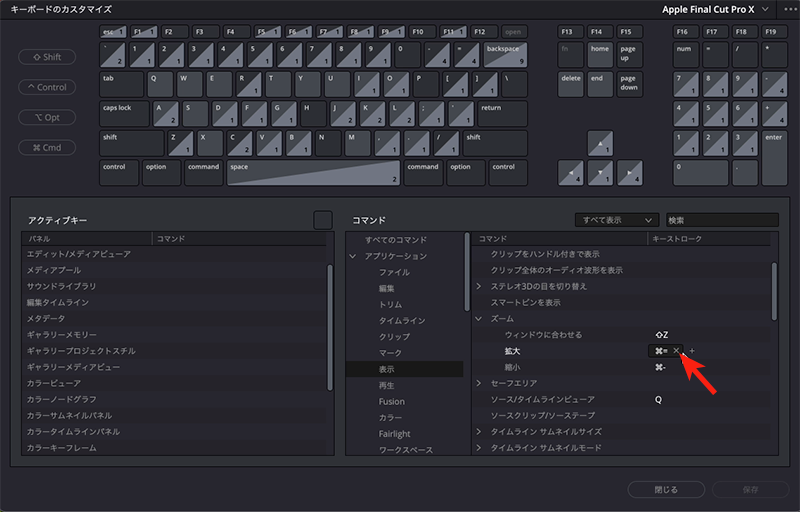Open the three-dot options menu
The width and height of the screenshot is (800, 512).
pyautogui.click(x=789, y=9)
